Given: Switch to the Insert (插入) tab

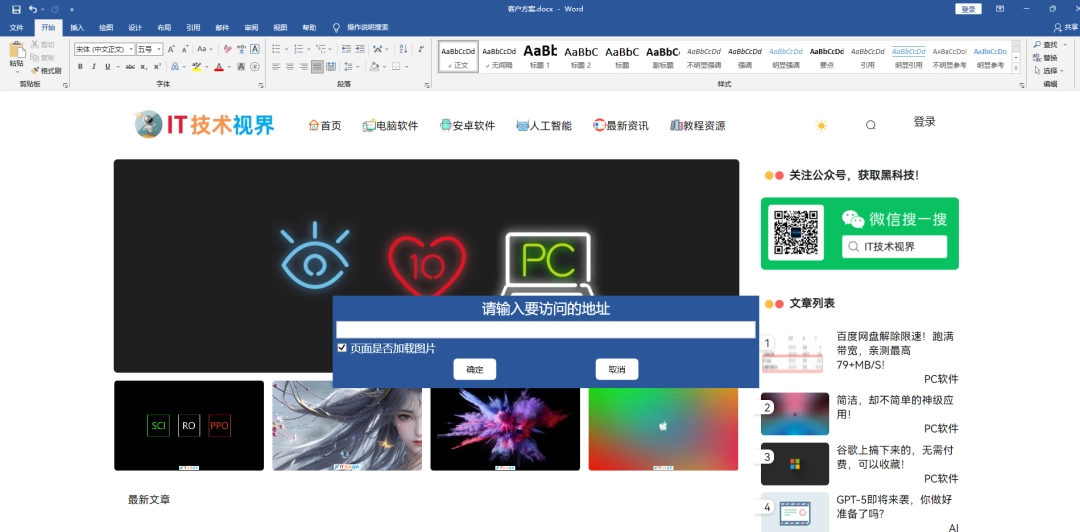Looking at the screenshot, I should click(x=77, y=28).
